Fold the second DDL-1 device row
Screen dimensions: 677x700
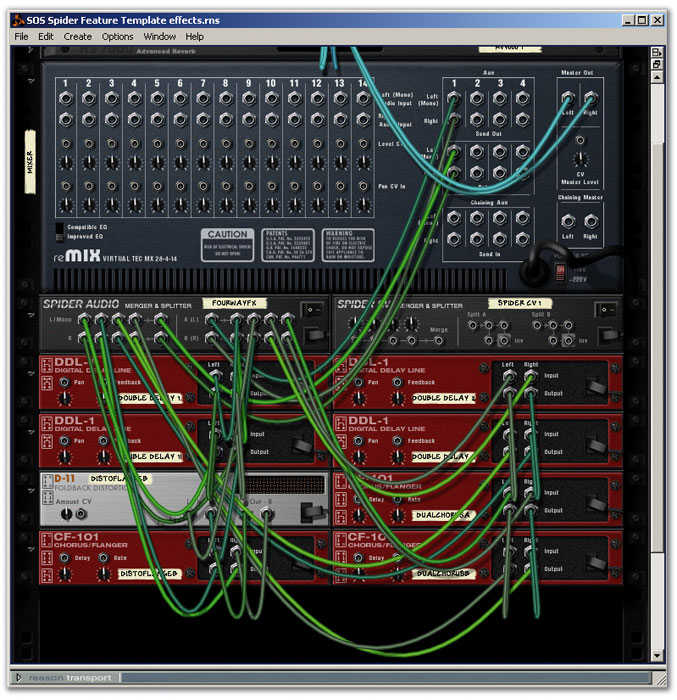coord(31,432)
